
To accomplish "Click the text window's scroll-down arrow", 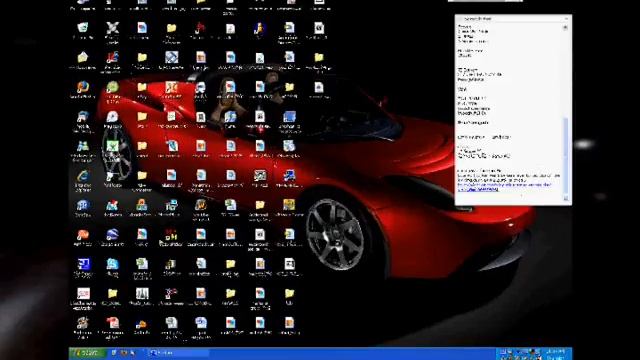I will (565, 198).
